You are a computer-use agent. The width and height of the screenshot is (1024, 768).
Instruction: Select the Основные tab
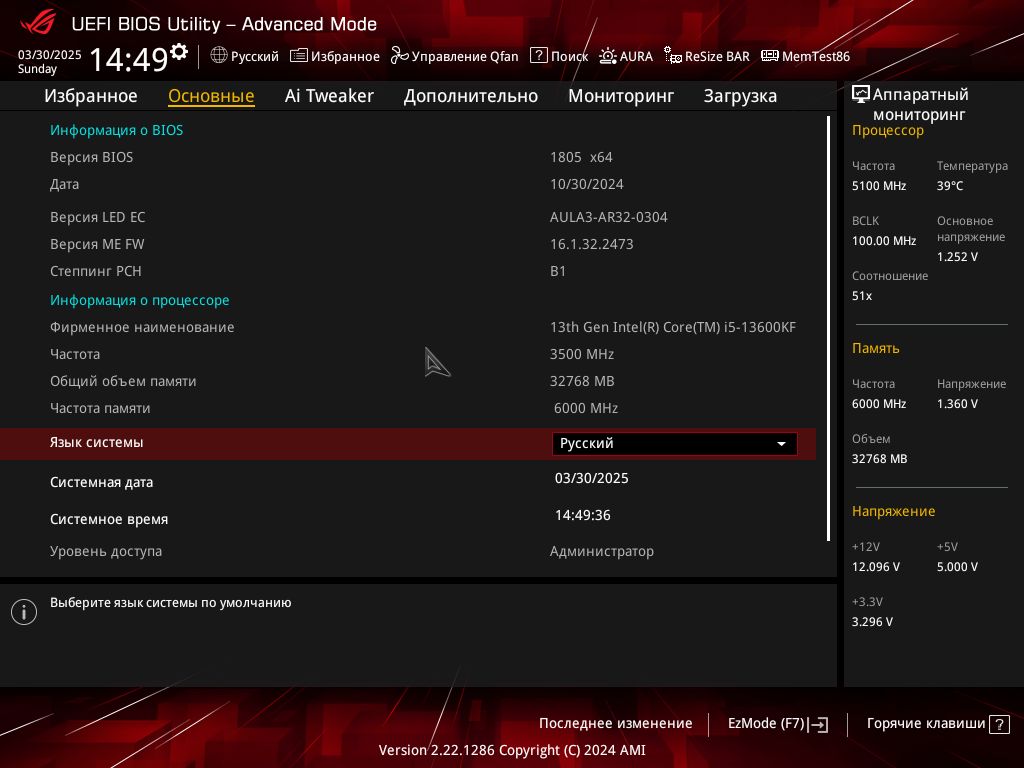pos(211,96)
